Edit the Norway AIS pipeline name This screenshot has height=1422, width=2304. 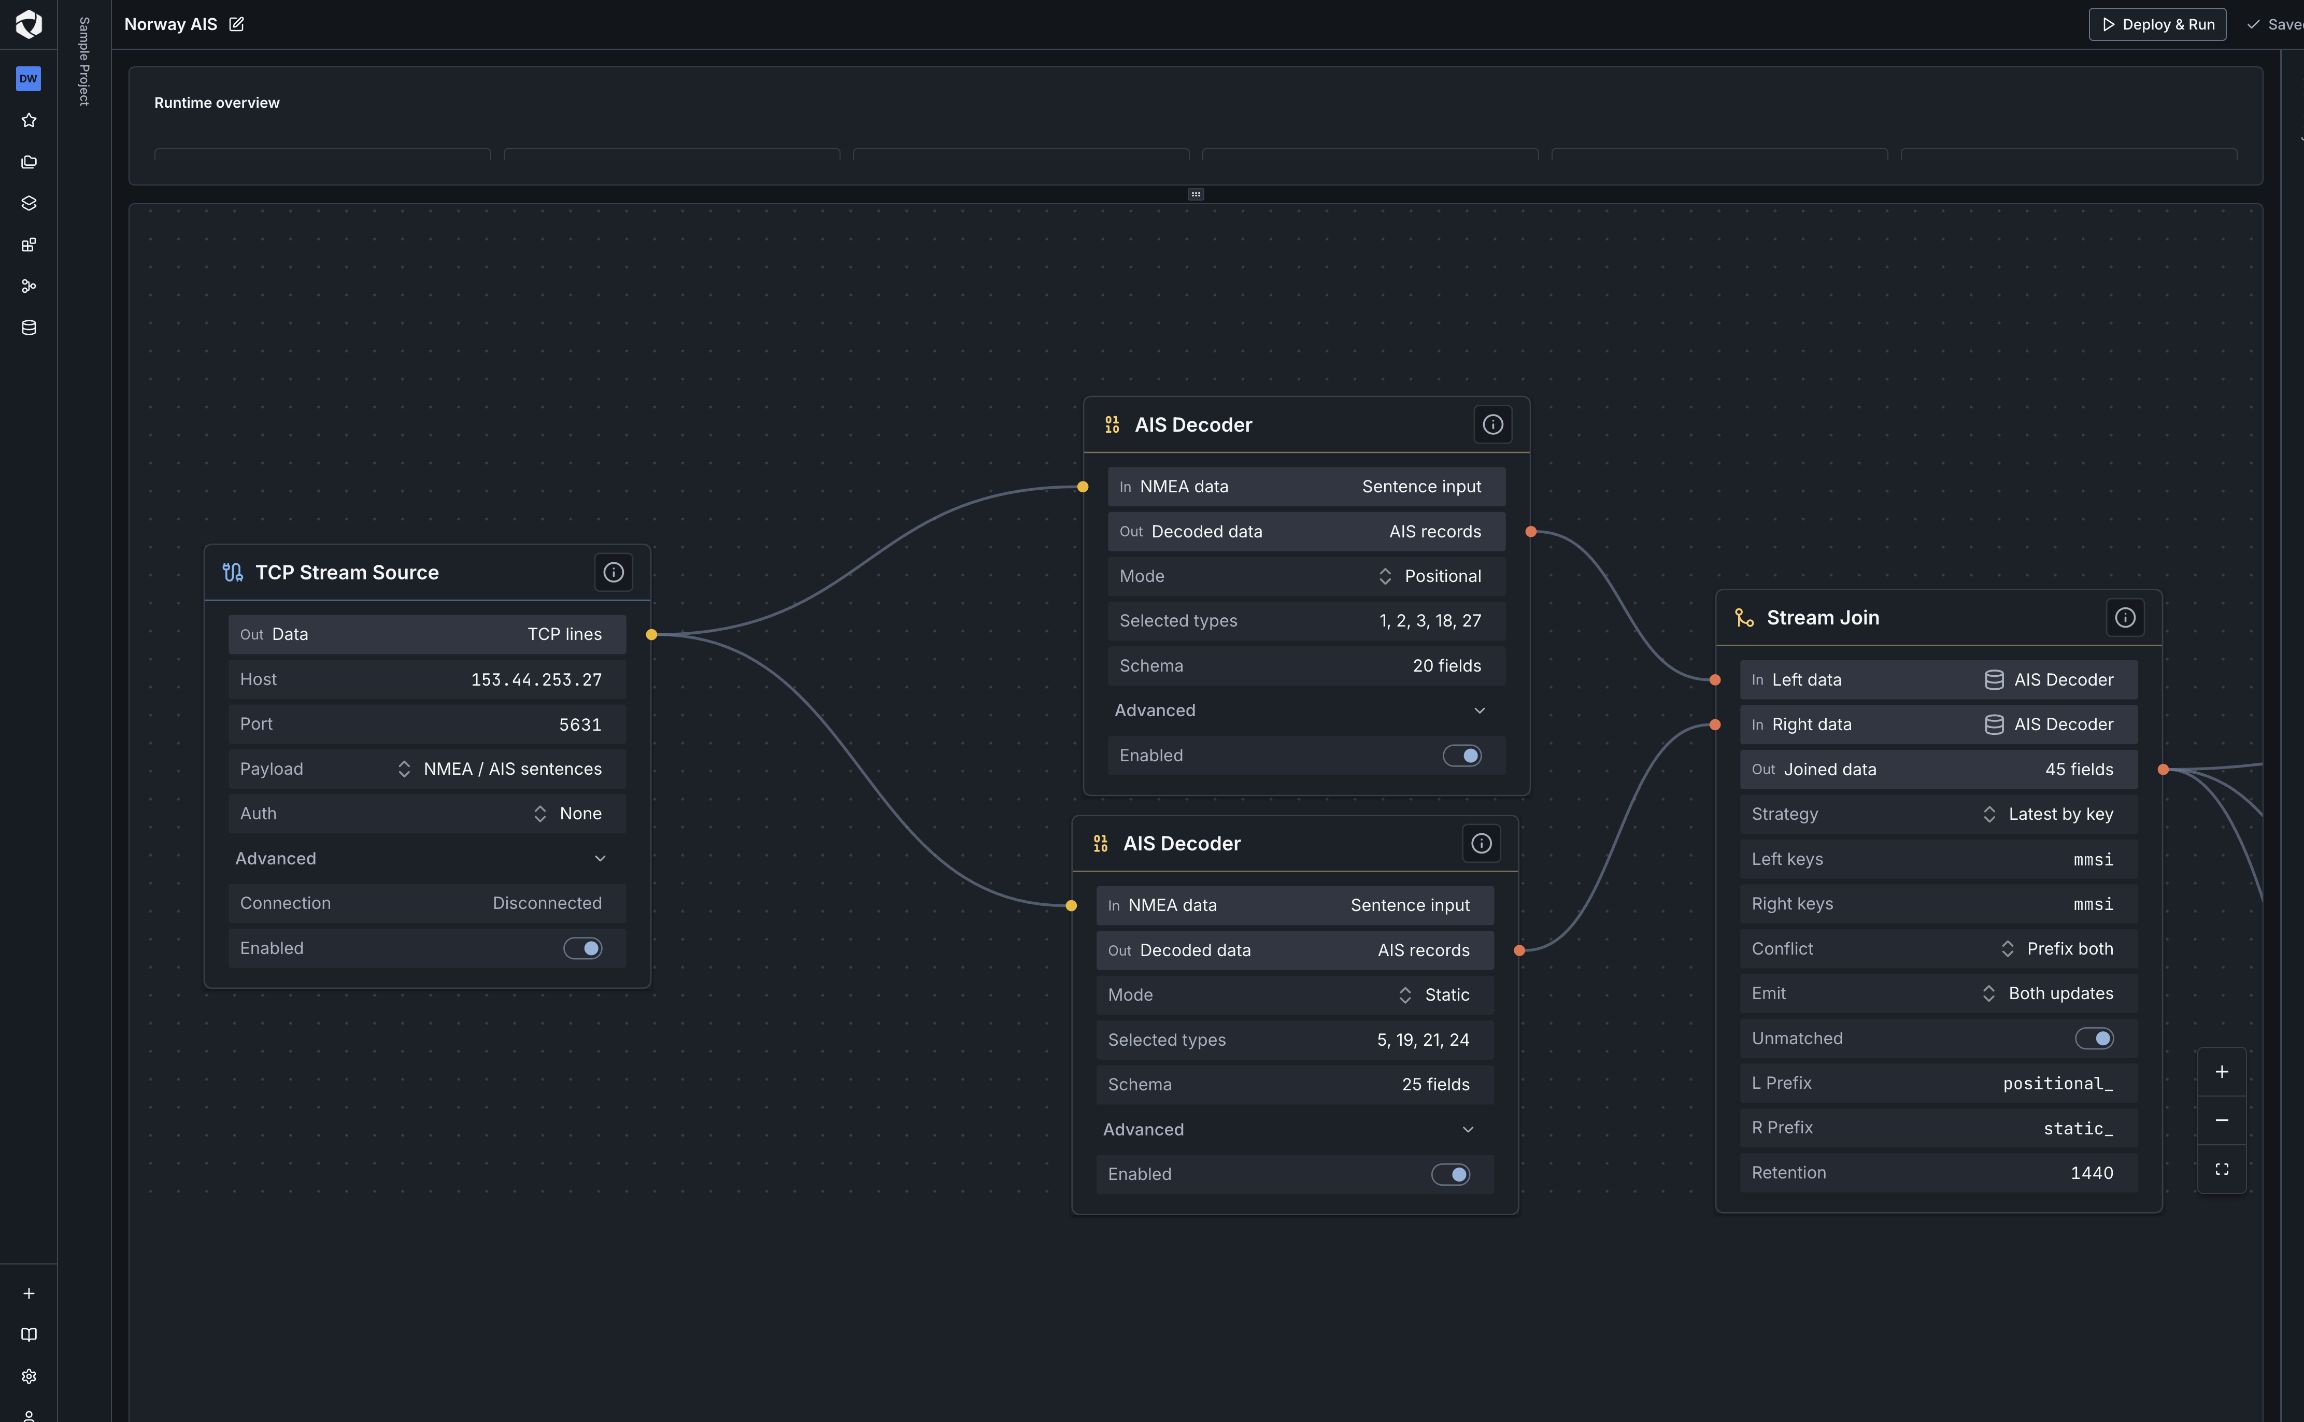tap(237, 24)
